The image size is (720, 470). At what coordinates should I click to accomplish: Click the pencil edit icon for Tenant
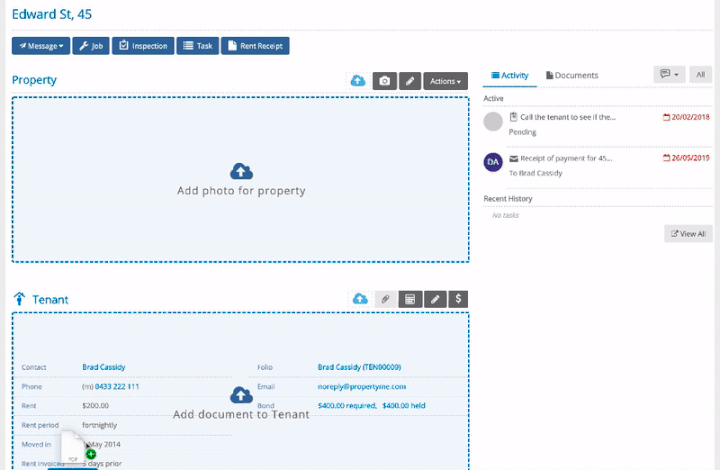point(435,299)
